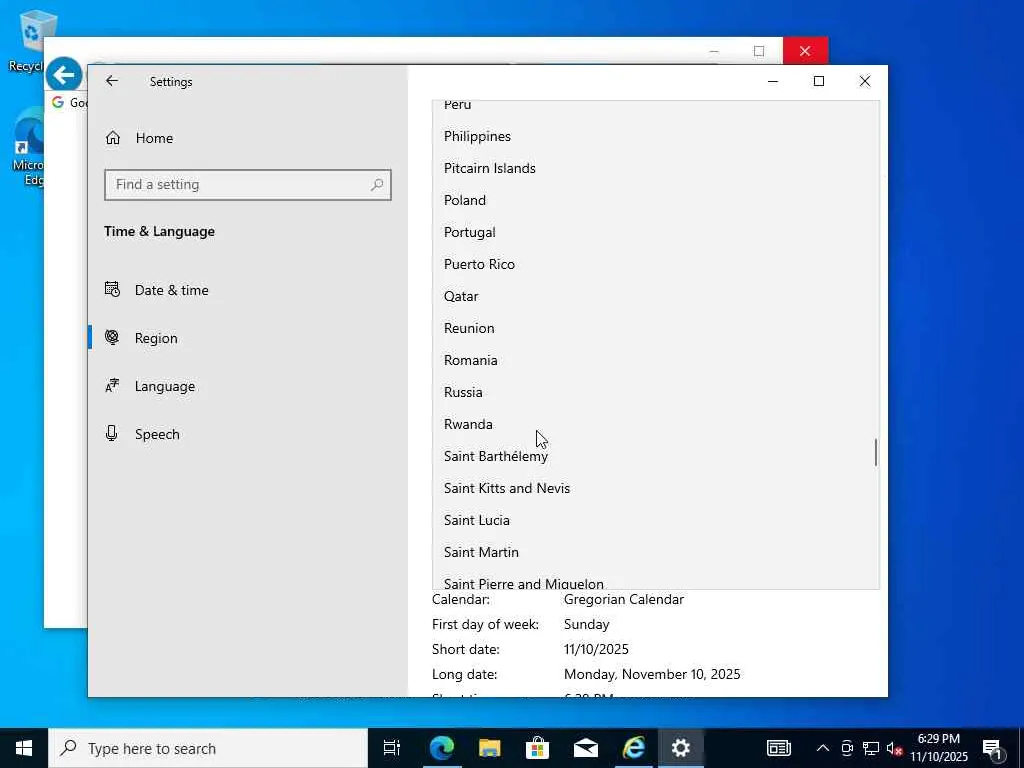Open News and interests on the taskbar
Viewport: 1024px width, 768px height.
click(x=778, y=748)
